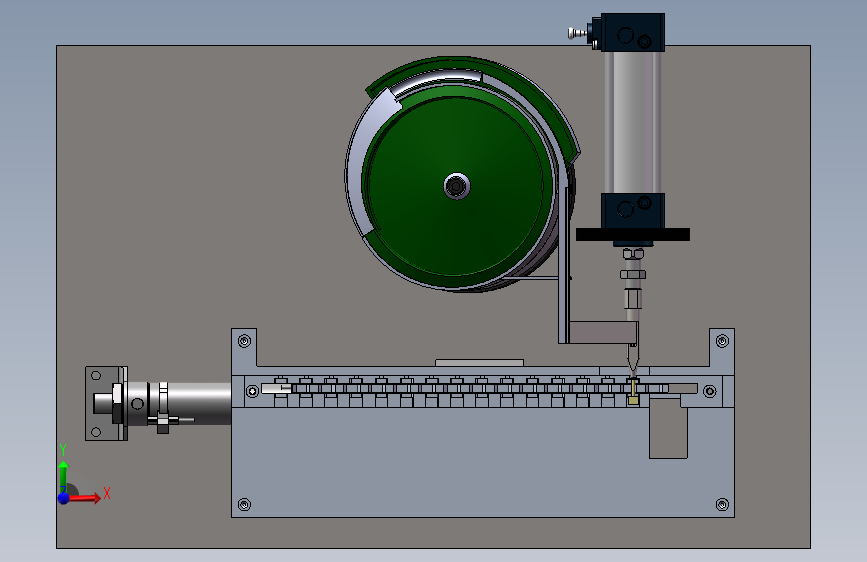This screenshot has height=562, width=867.
Task: Select the silver pneumatic cylinder barrel
Action: [x=633, y=122]
